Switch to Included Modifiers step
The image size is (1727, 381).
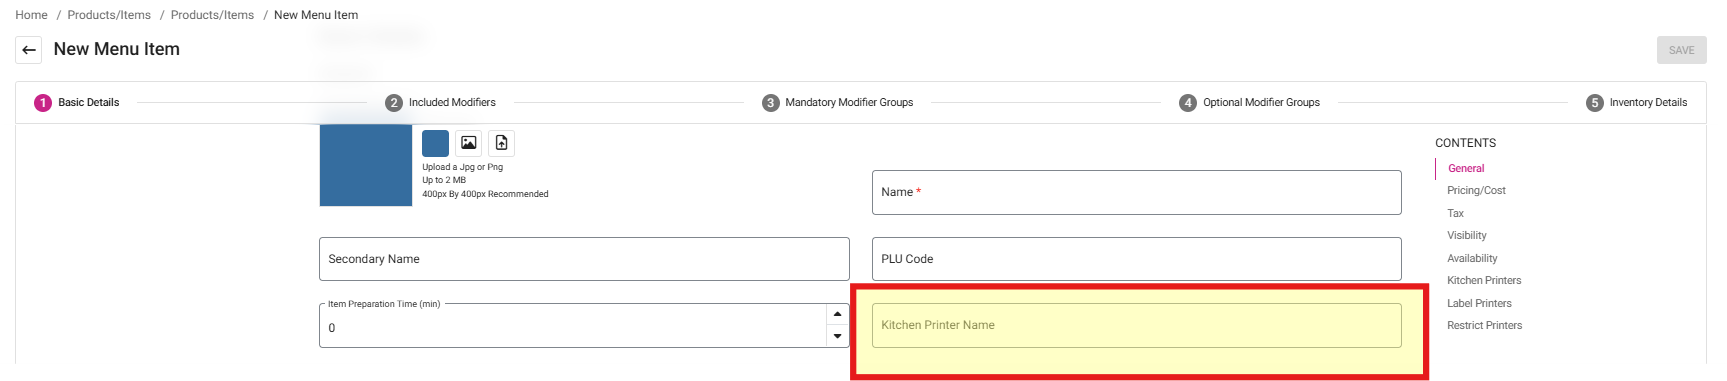[441, 103]
